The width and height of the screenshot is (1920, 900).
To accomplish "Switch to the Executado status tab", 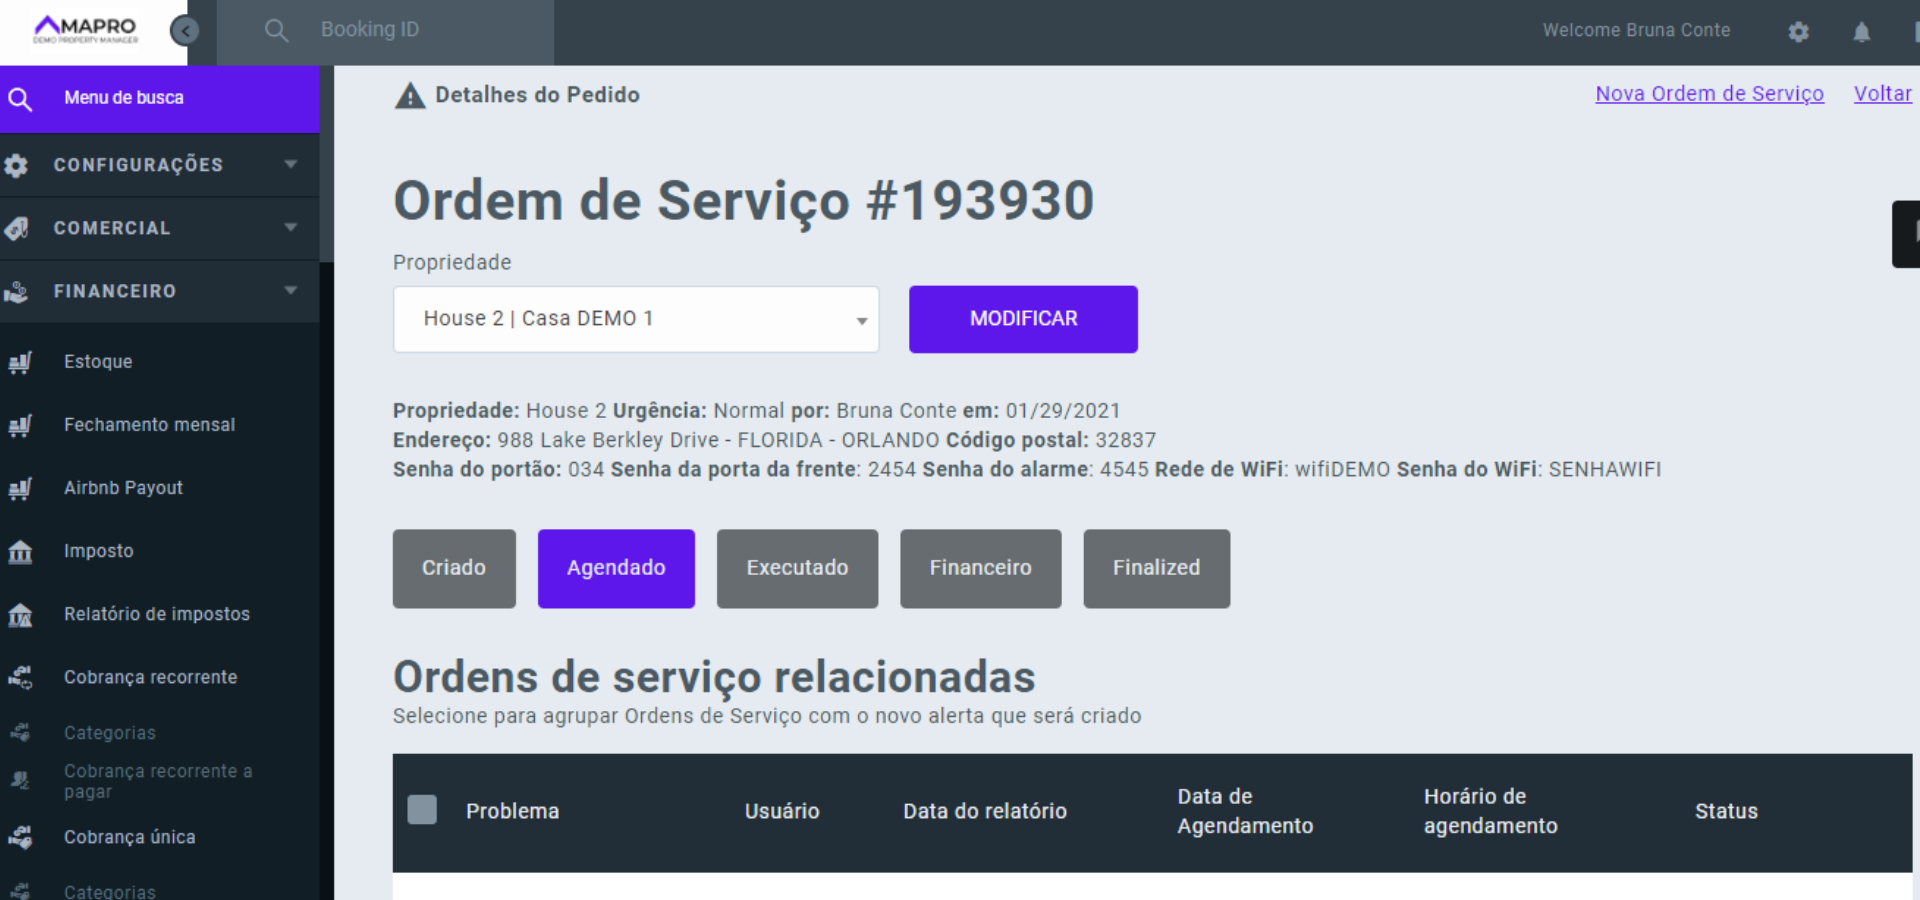I will tap(797, 568).
